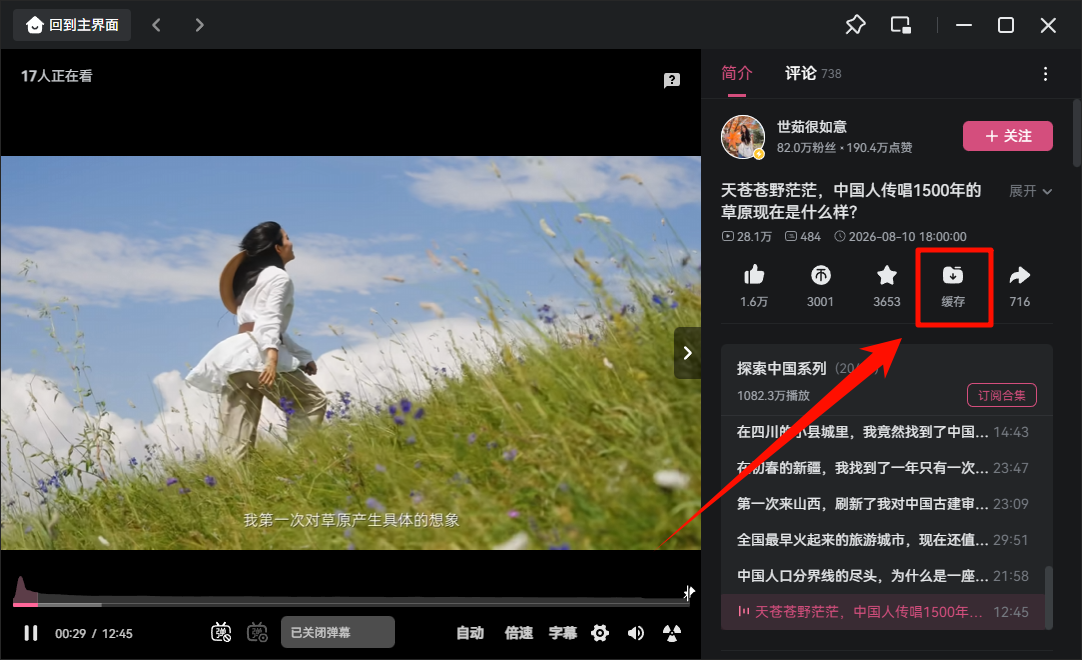
Task: Open 探索中国系列 collection title
Action: coord(781,369)
